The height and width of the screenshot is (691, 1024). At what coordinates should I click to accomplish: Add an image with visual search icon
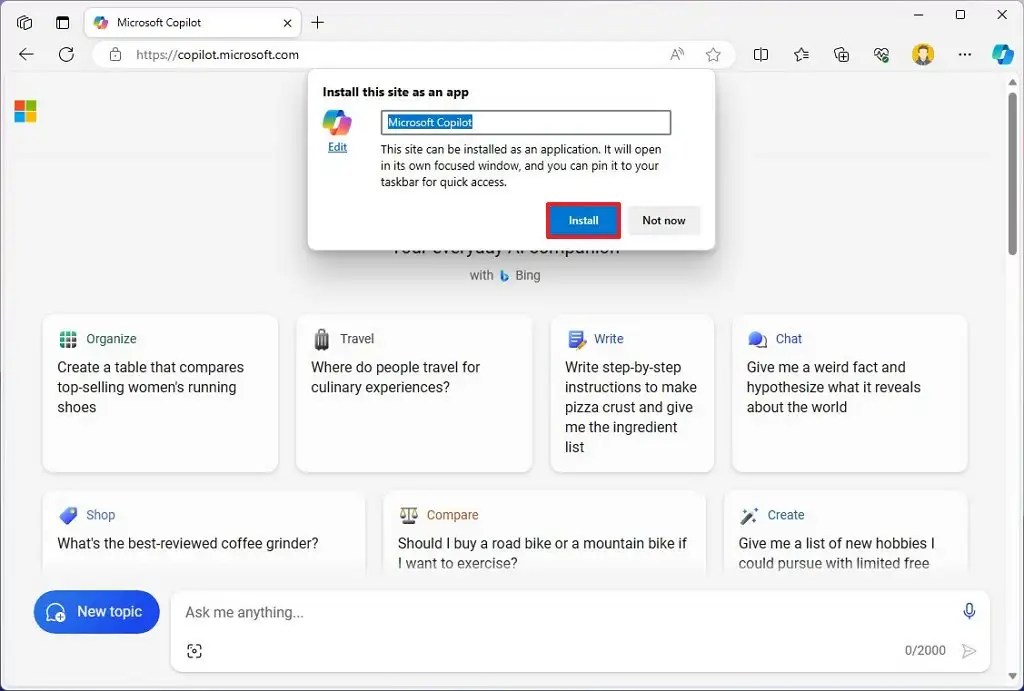point(194,651)
